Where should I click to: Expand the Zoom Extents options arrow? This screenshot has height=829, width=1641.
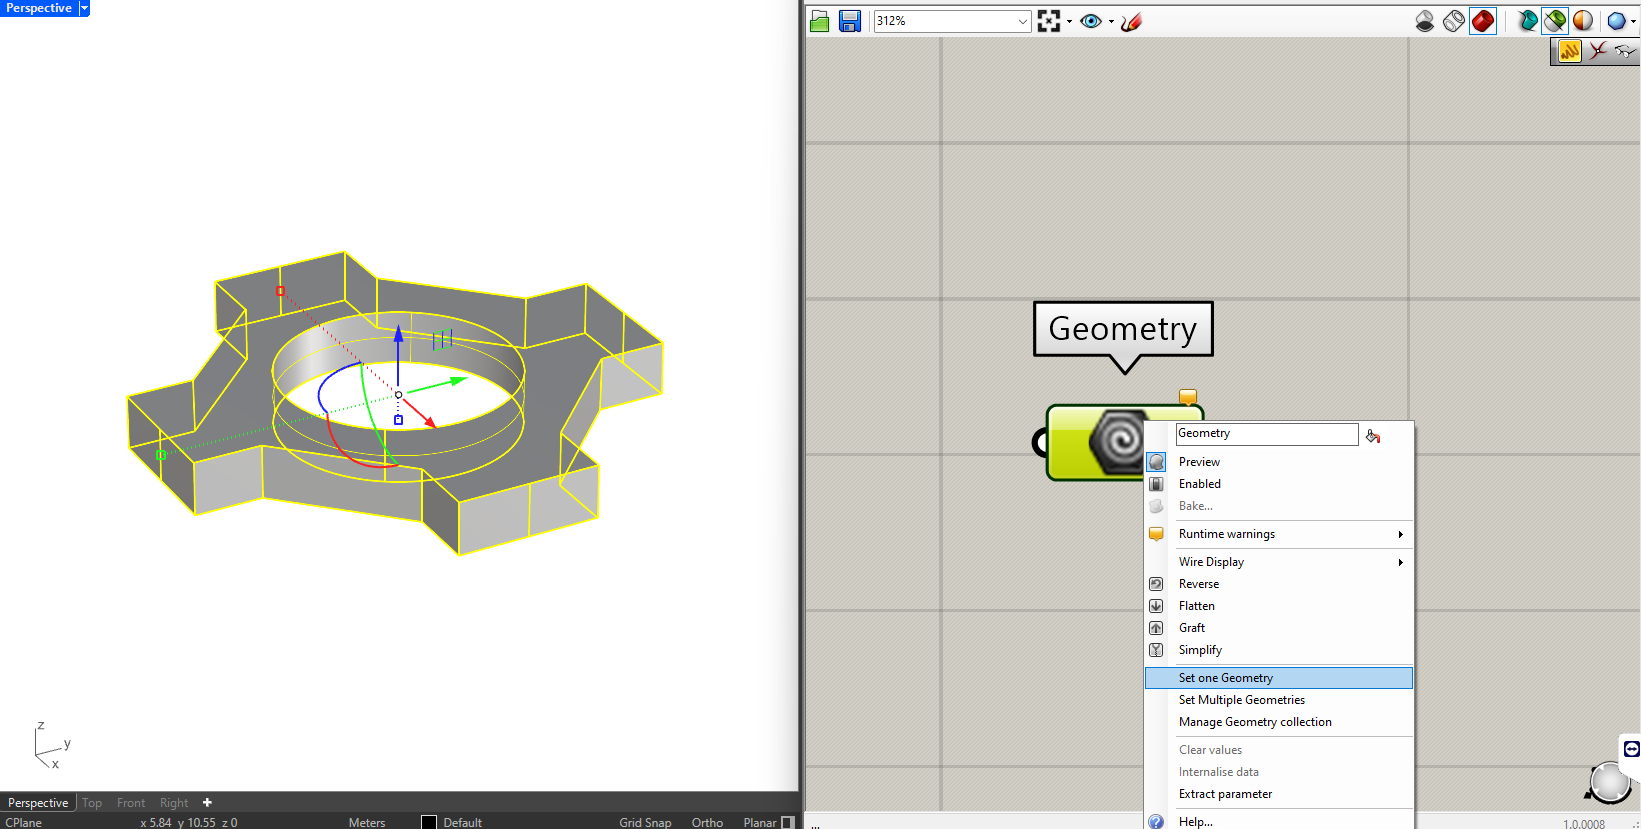[x=1069, y=21]
